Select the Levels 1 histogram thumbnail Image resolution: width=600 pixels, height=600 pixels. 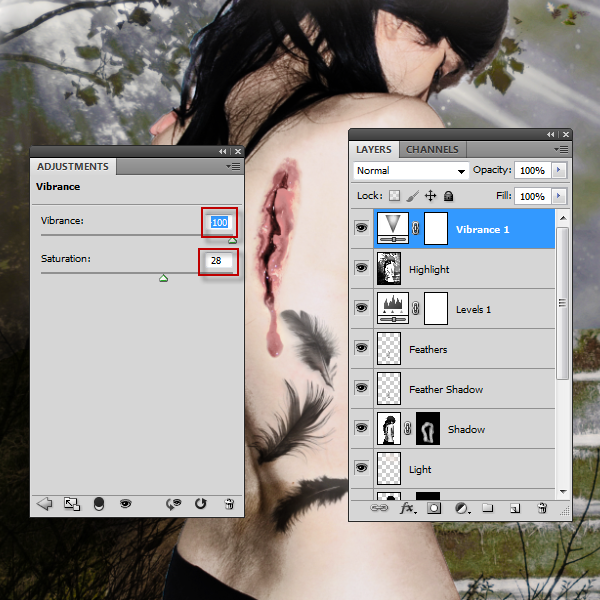coord(393,308)
